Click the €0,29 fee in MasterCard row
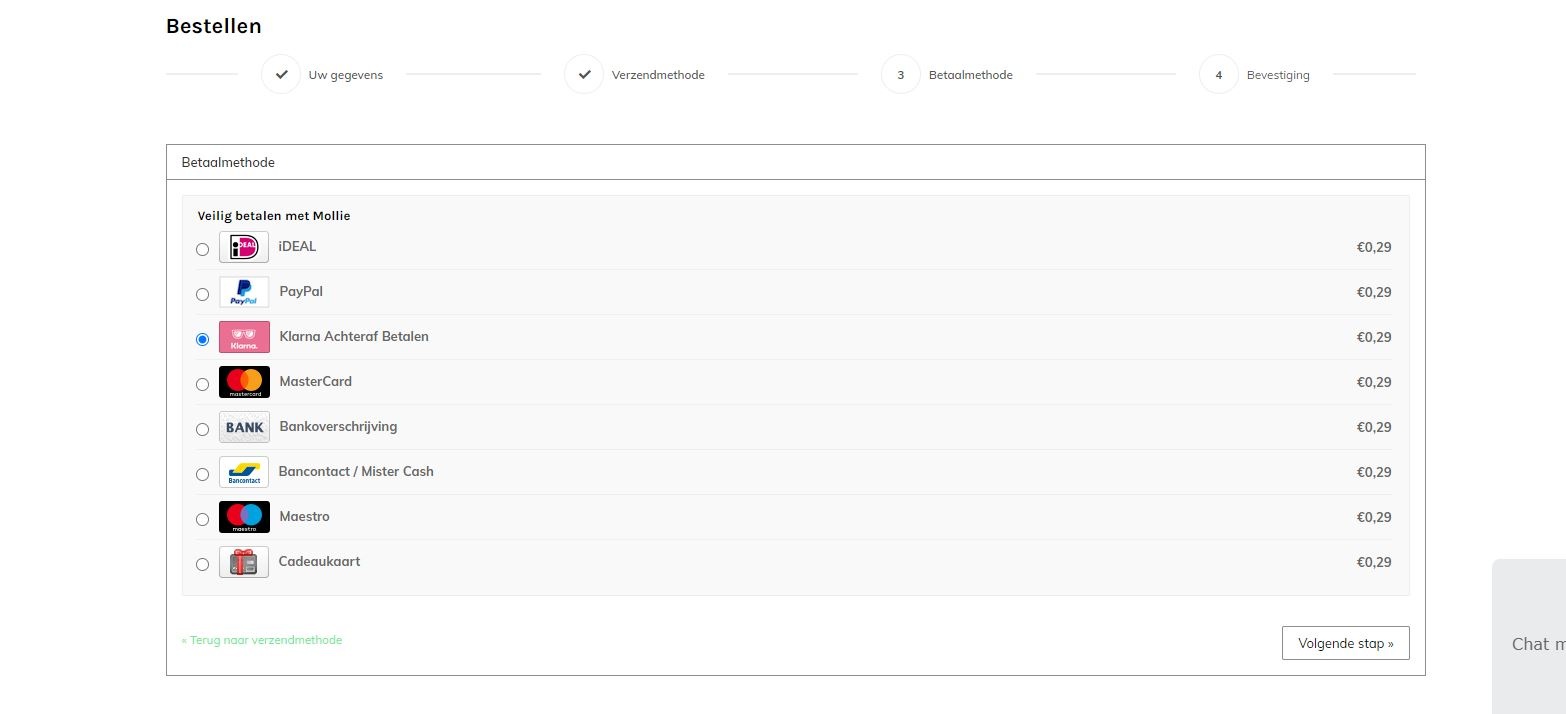The height and width of the screenshot is (714, 1566). (1374, 382)
